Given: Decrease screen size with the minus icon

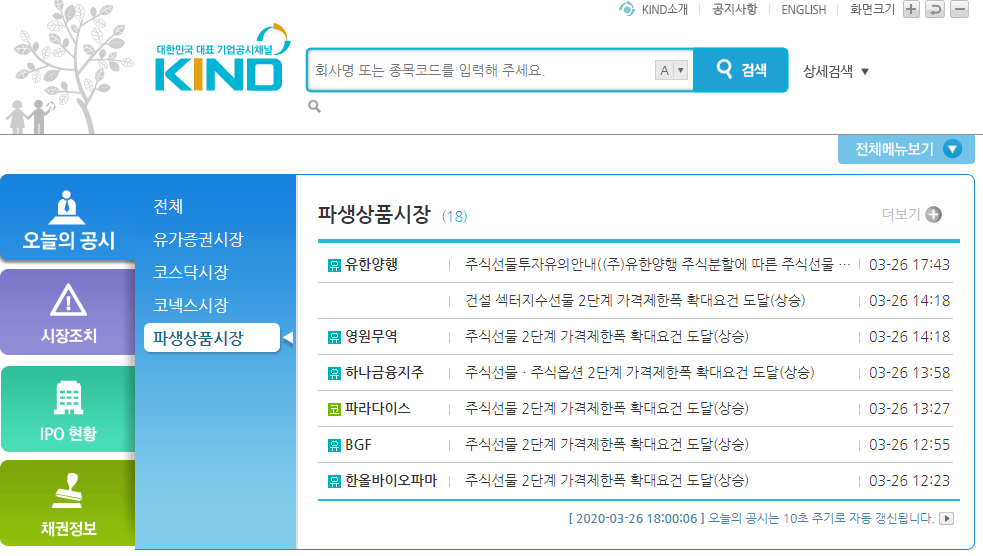Looking at the screenshot, I should 959,9.
